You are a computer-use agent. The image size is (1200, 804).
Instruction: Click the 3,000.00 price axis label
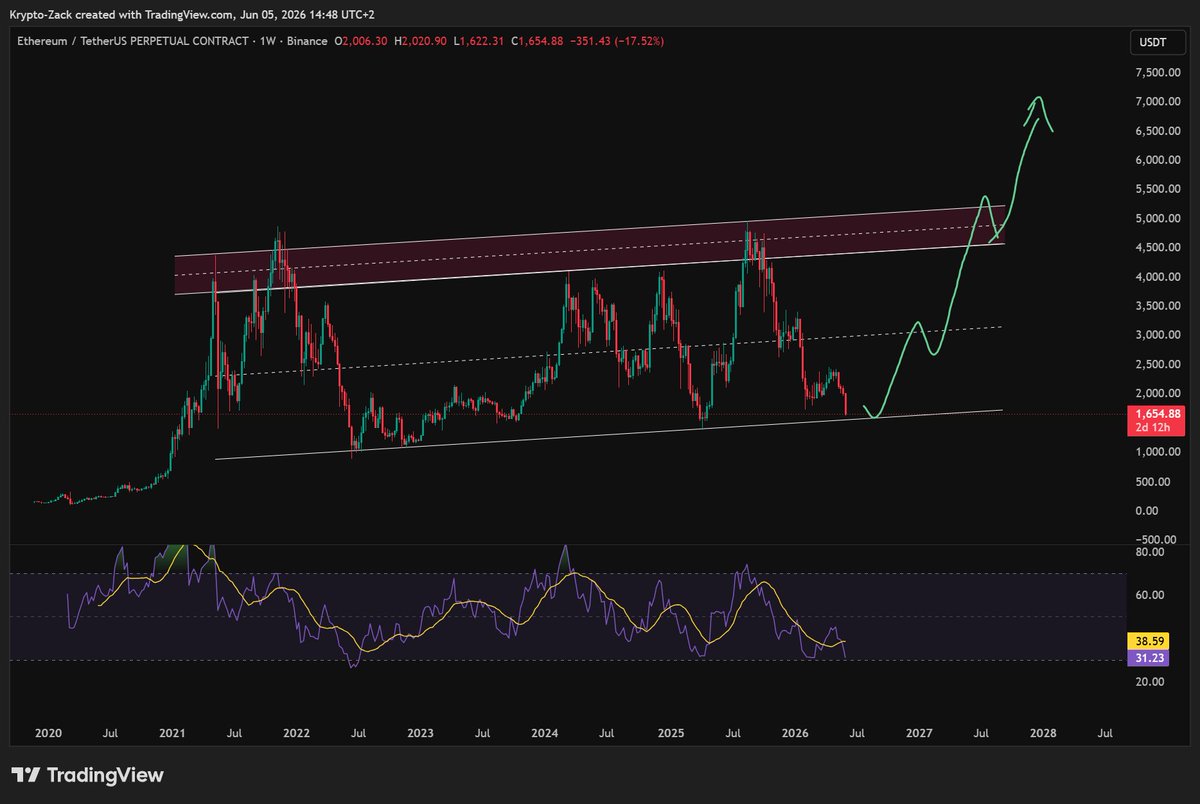tap(1158, 335)
